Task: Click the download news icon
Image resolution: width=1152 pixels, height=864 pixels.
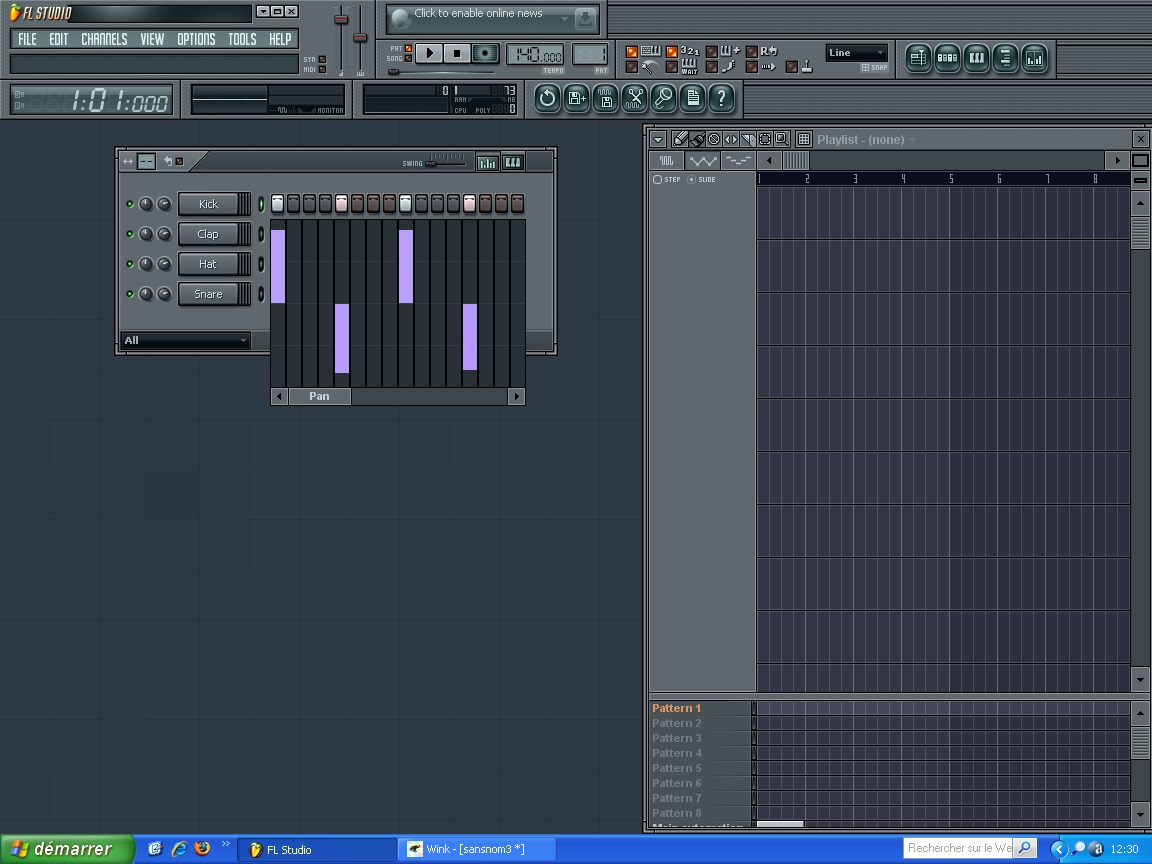Action: pyautogui.click(x=586, y=19)
